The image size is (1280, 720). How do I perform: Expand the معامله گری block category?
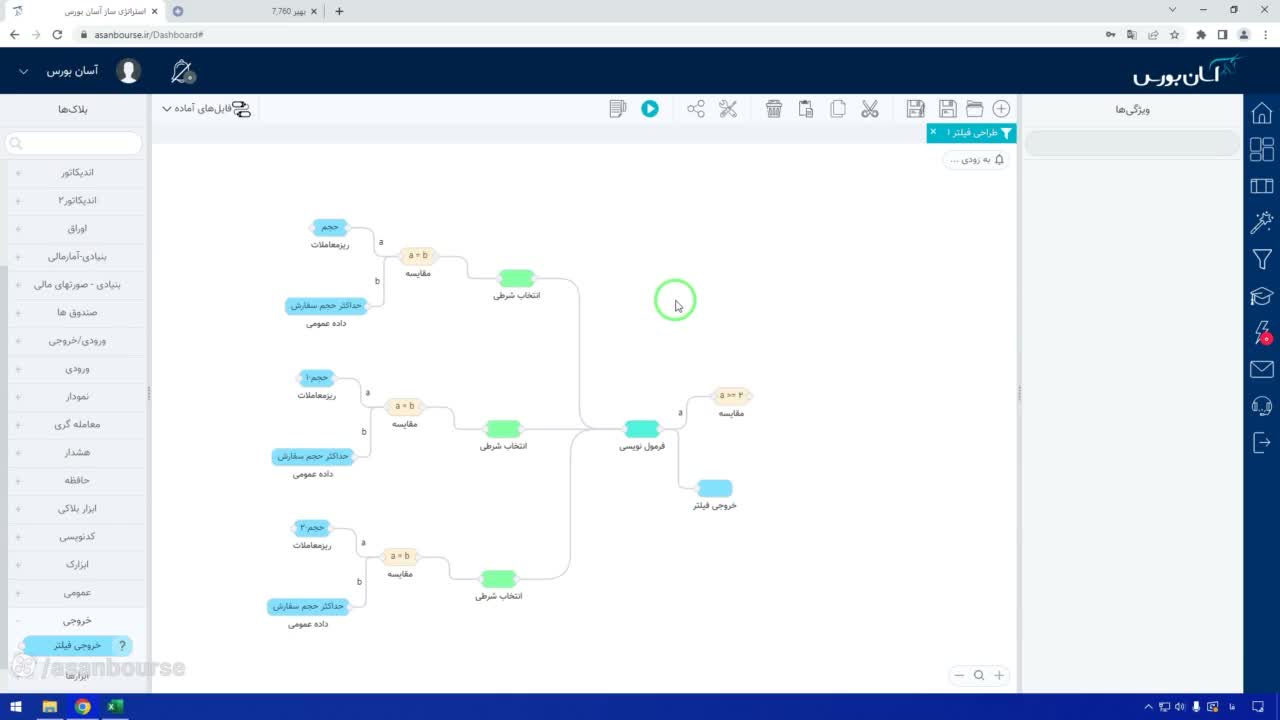pos(77,424)
